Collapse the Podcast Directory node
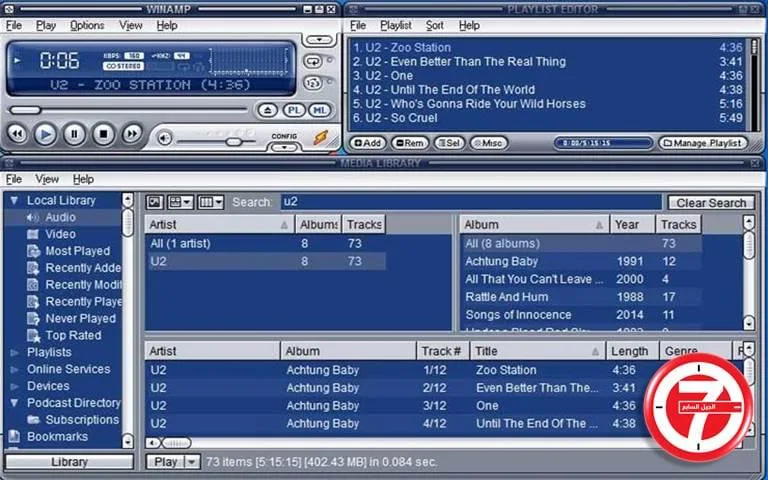 coord(14,403)
